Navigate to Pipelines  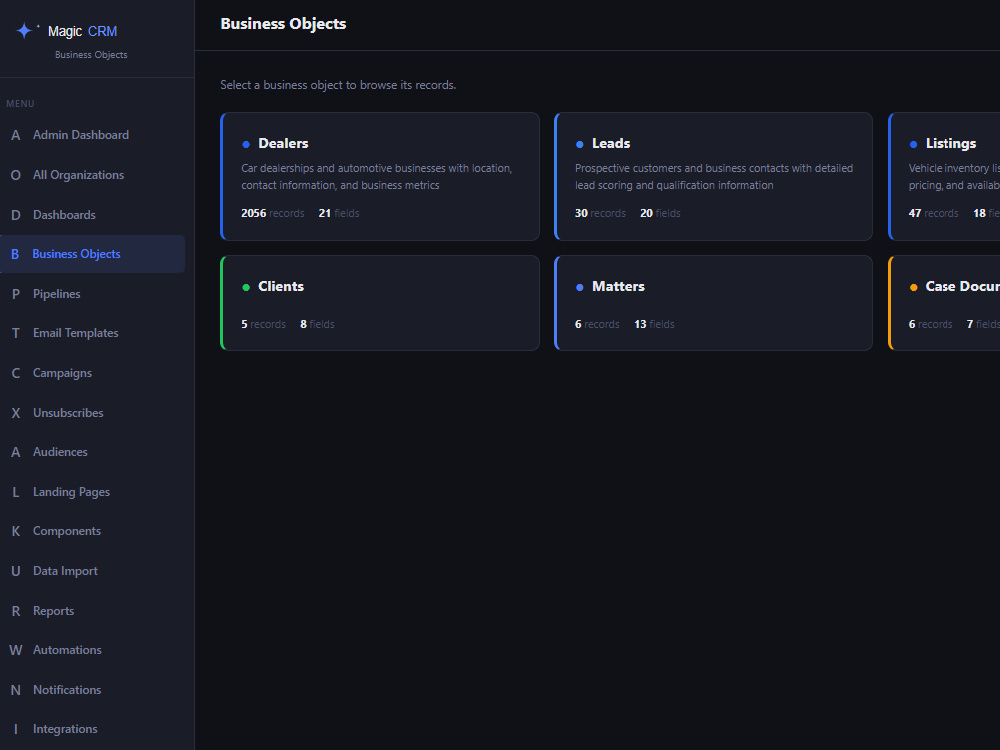tap(92, 294)
